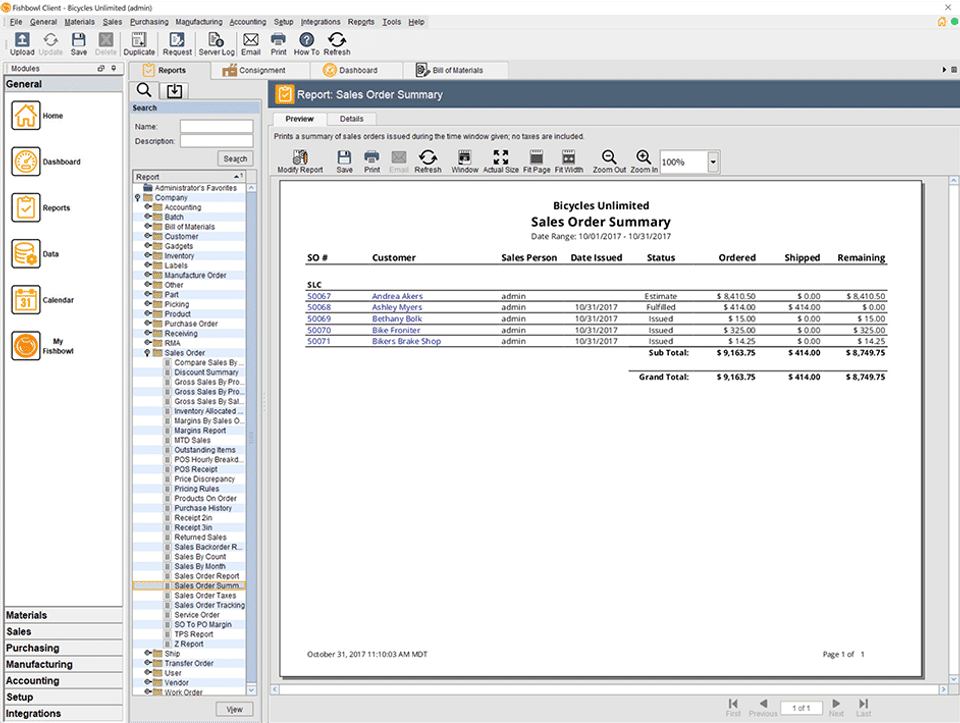Click the import download tab icon

point(174,91)
